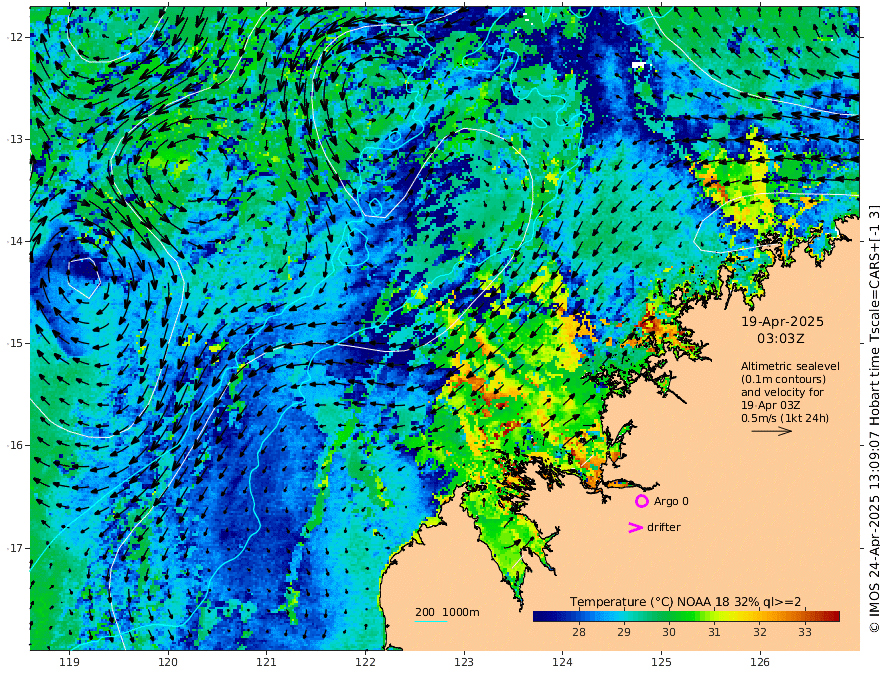Image resolution: width=880 pixels, height=680 pixels.
Task: Click the 'and velocity for' legend line
Action: click(x=782, y=392)
